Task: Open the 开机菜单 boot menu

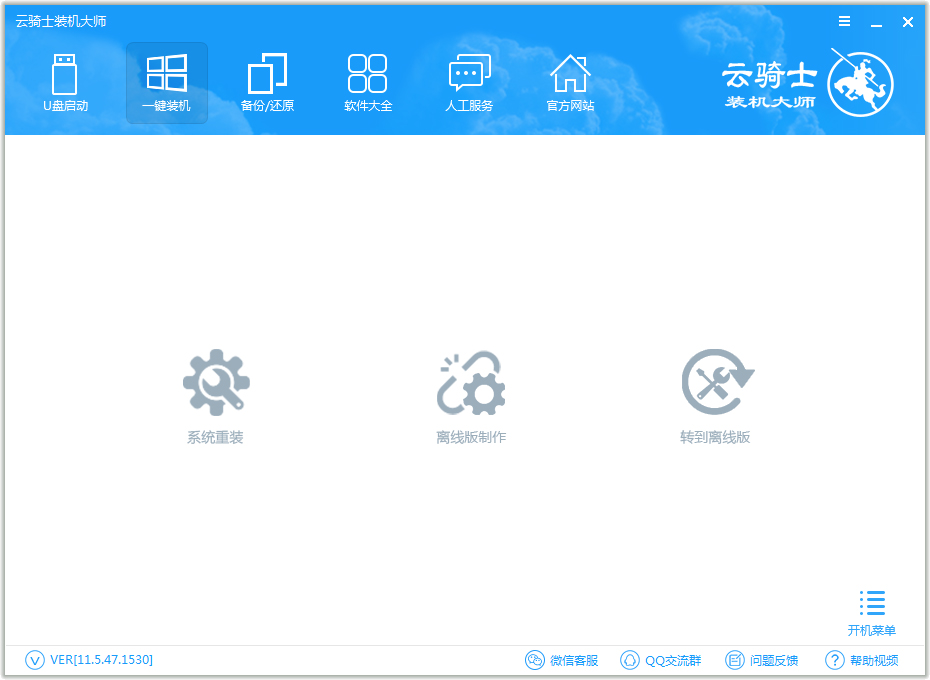Action: [x=871, y=613]
